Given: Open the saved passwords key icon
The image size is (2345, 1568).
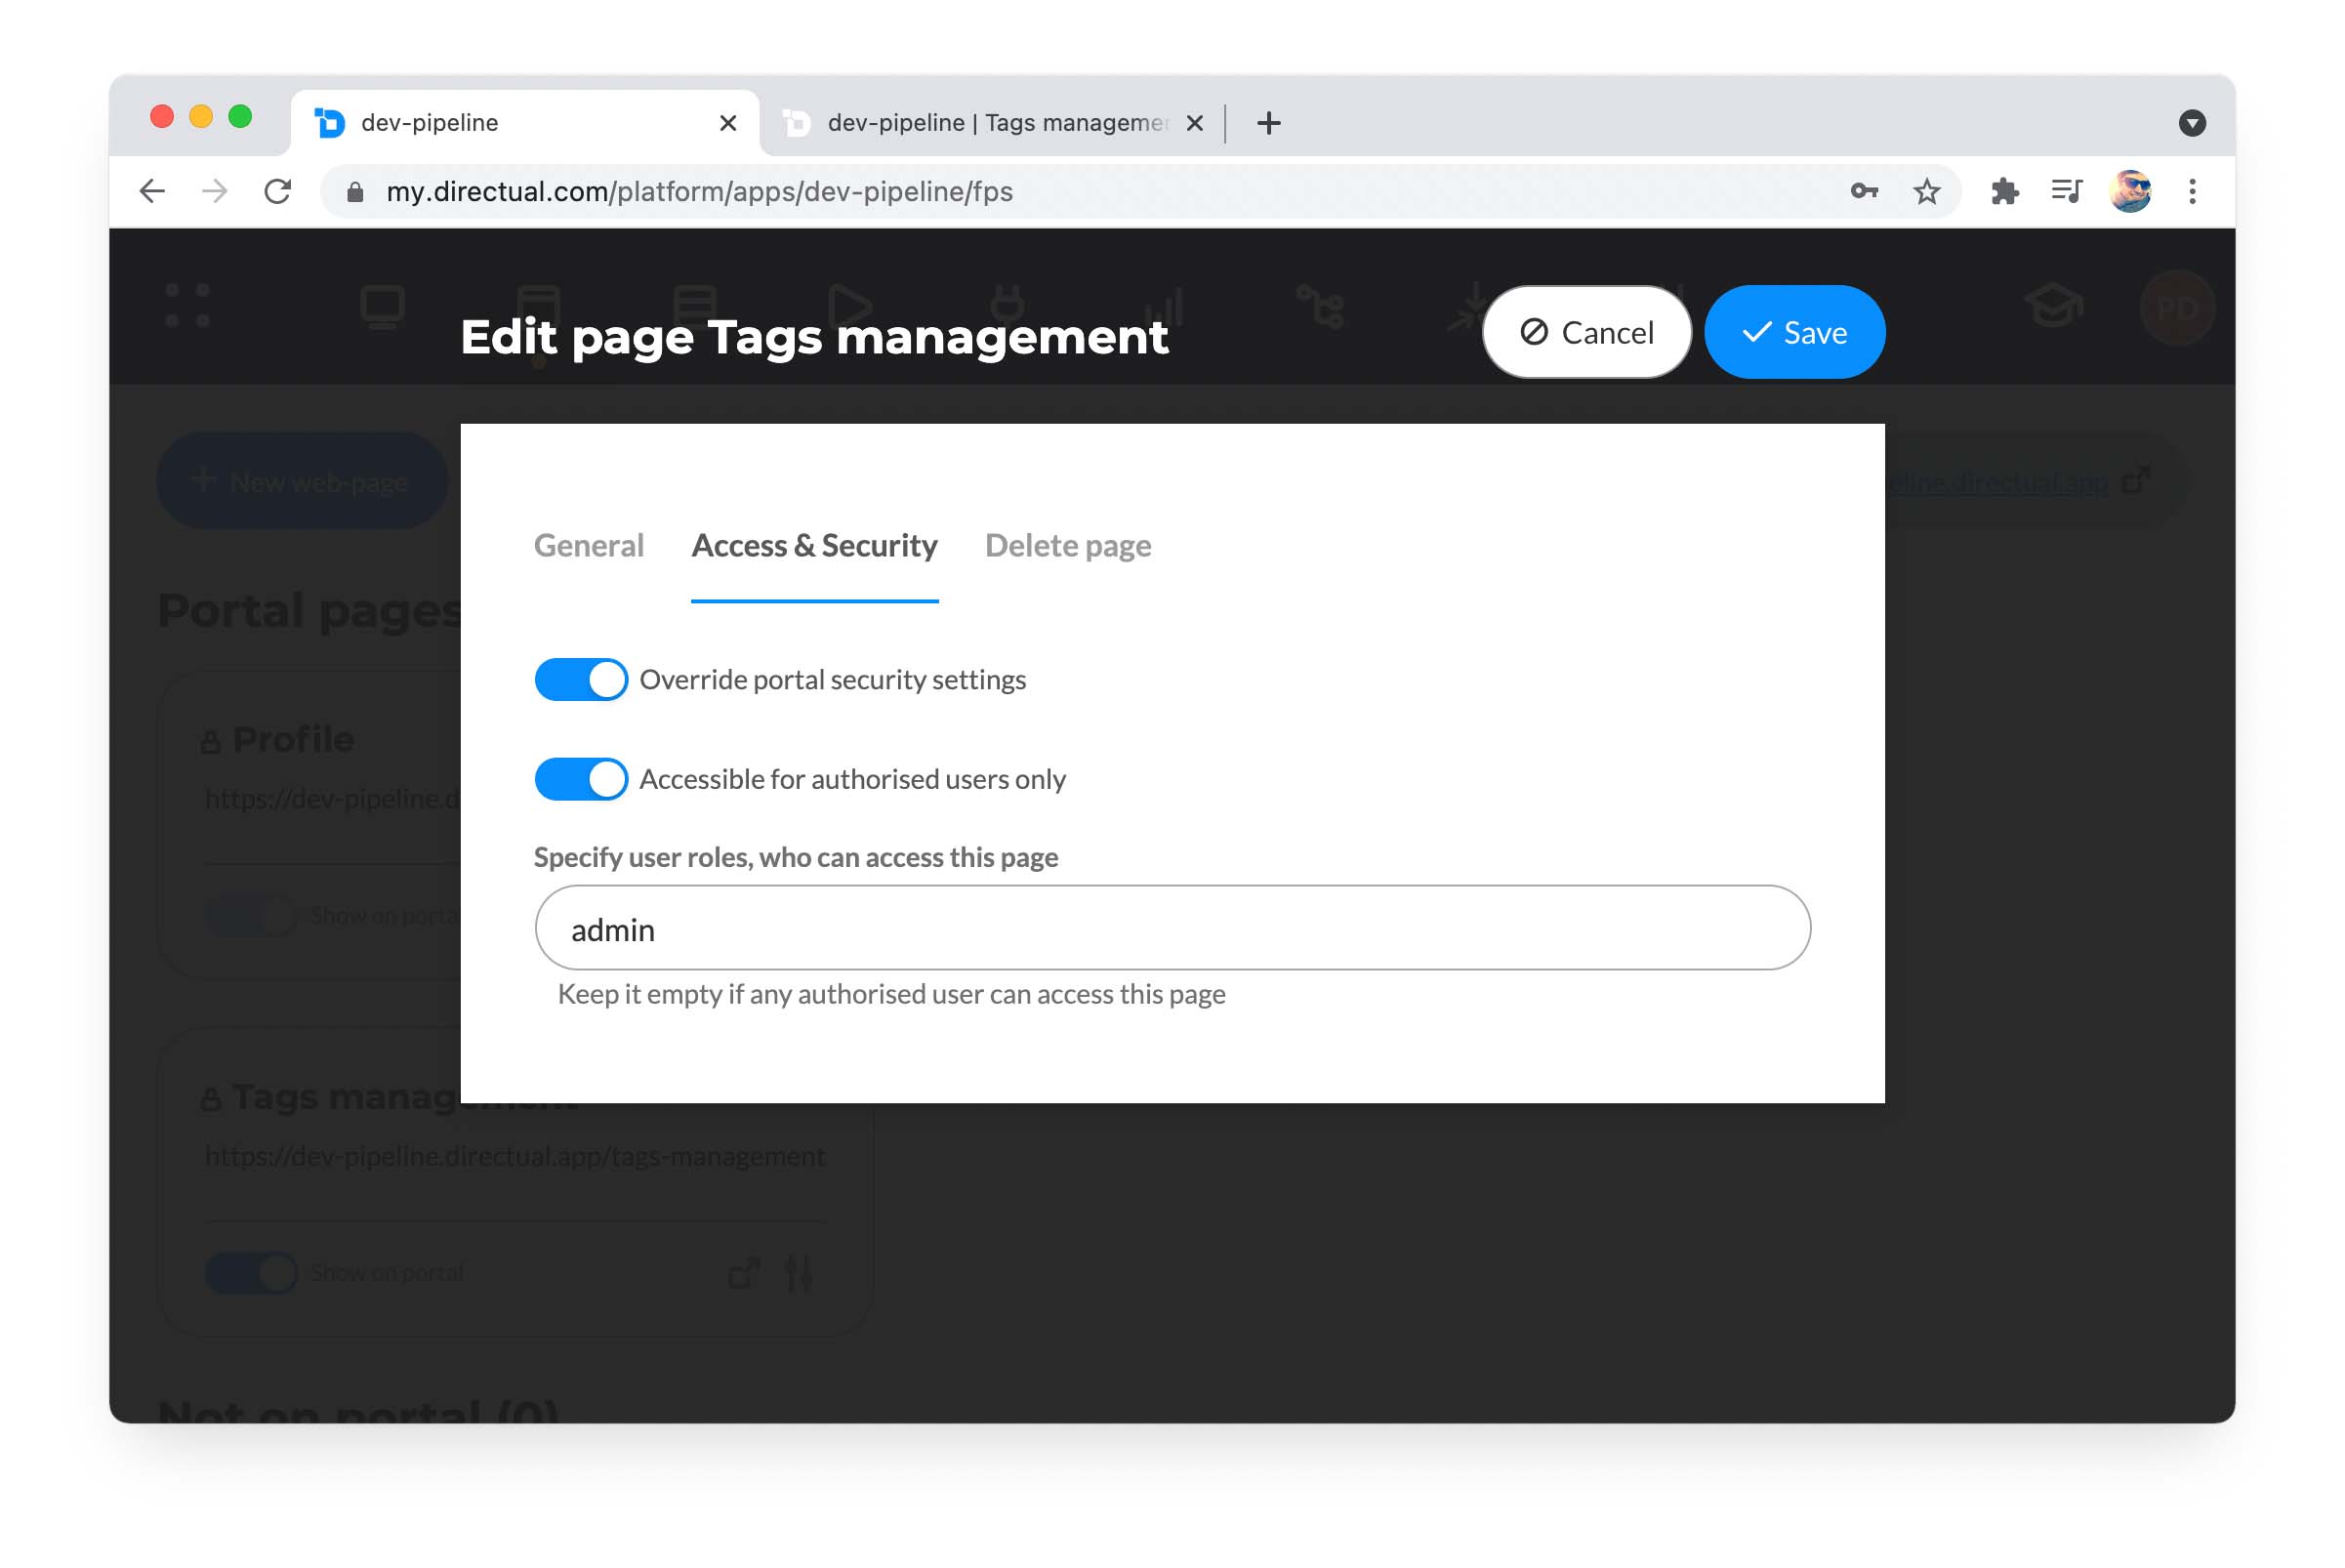Looking at the screenshot, I should [x=1863, y=191].
